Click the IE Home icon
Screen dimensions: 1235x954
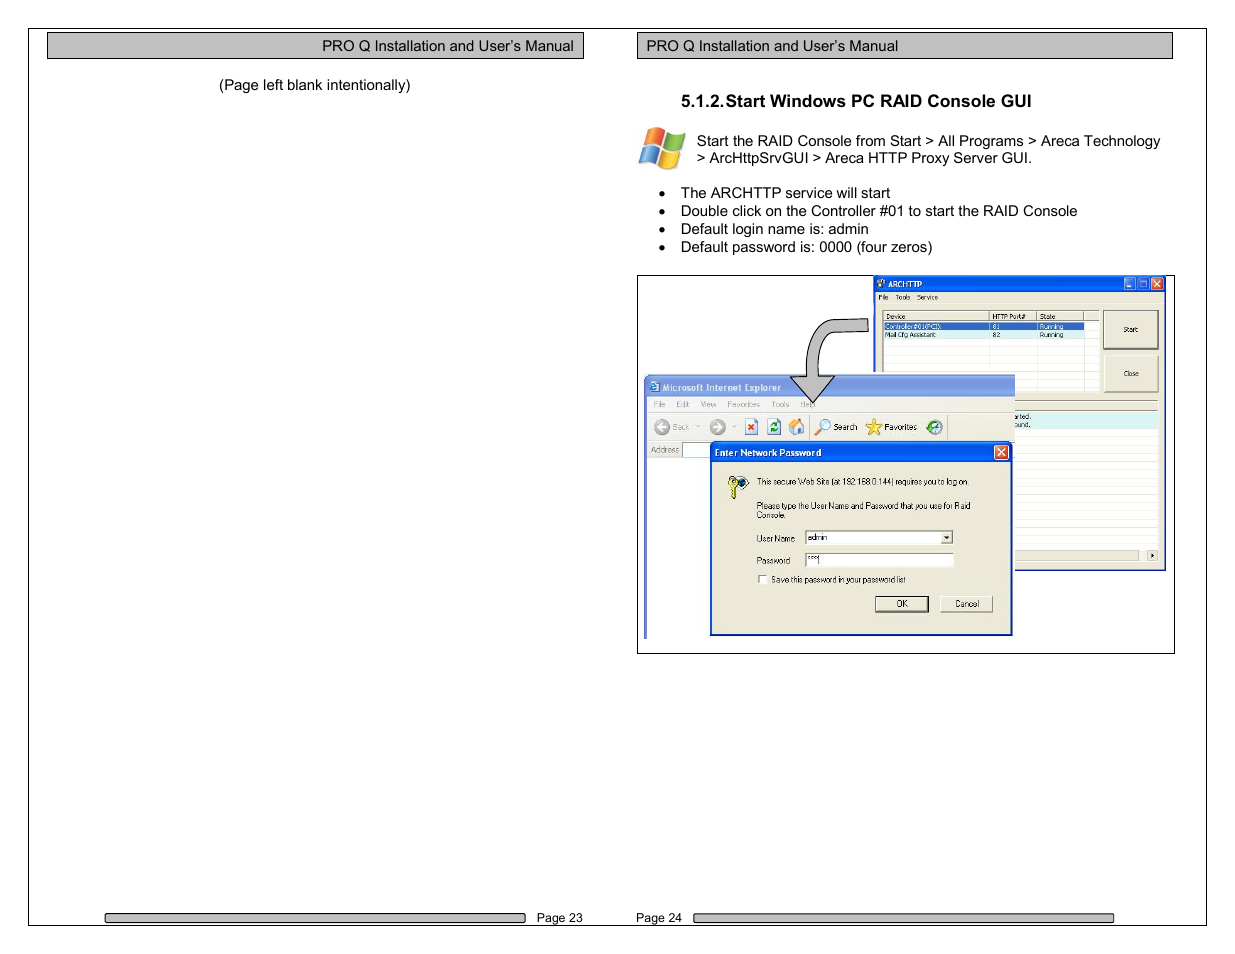click(x=796, y=427)
